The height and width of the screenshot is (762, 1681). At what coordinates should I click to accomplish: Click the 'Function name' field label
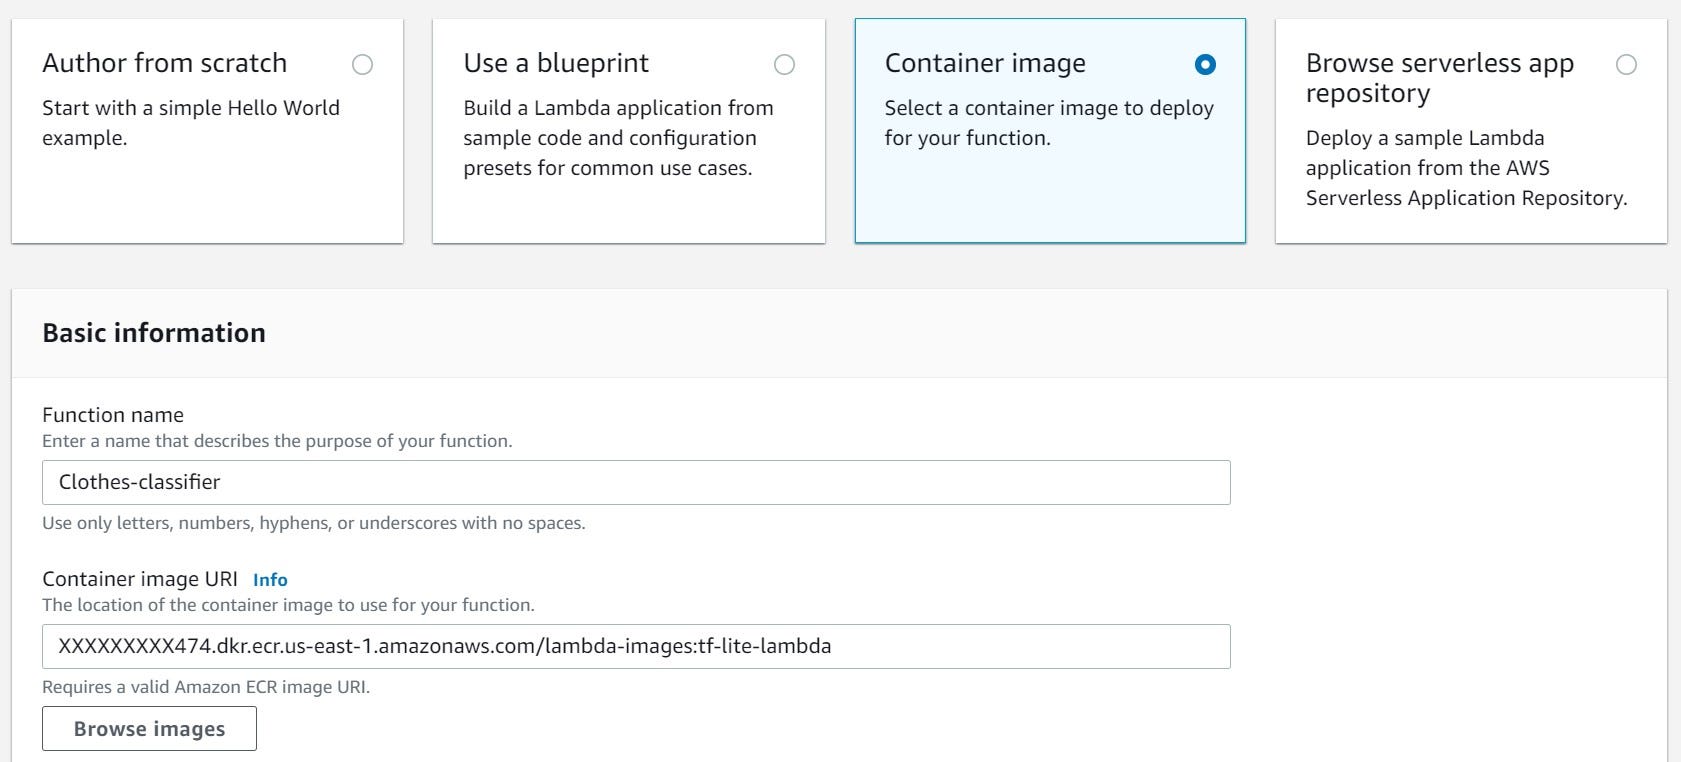click(x=113, y=415)
